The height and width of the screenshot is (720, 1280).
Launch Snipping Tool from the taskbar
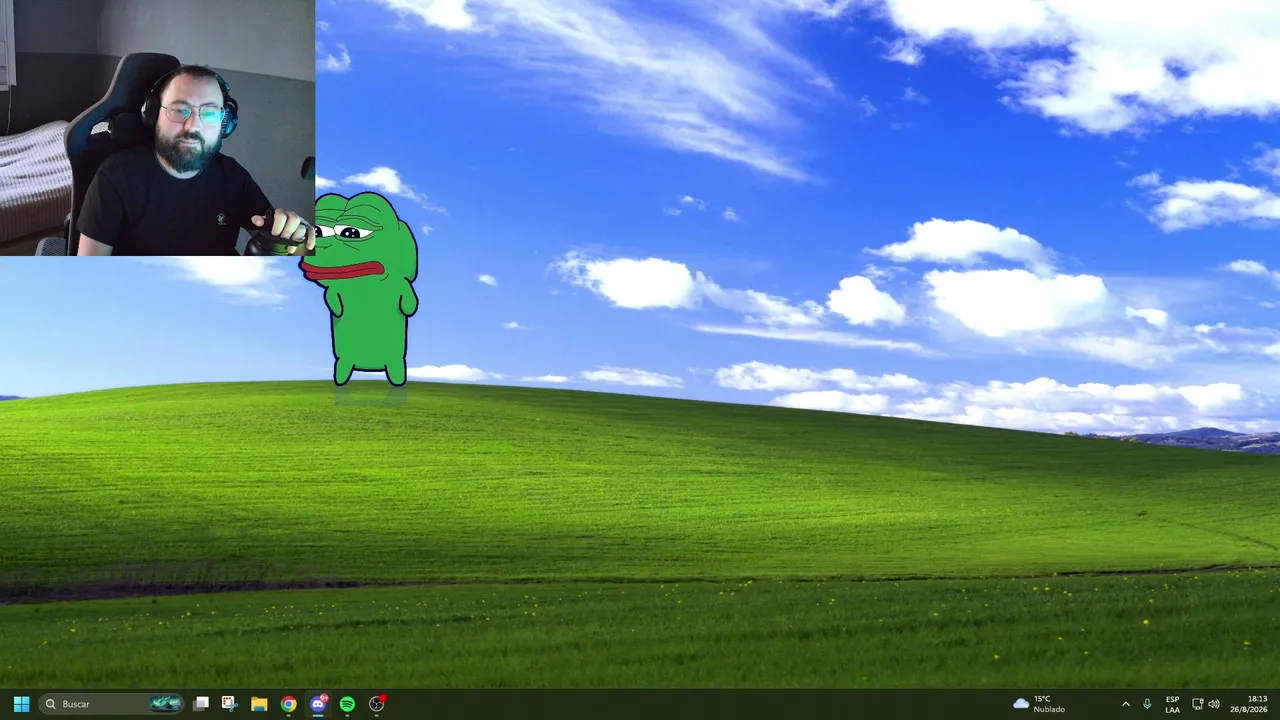click(229, 704)
